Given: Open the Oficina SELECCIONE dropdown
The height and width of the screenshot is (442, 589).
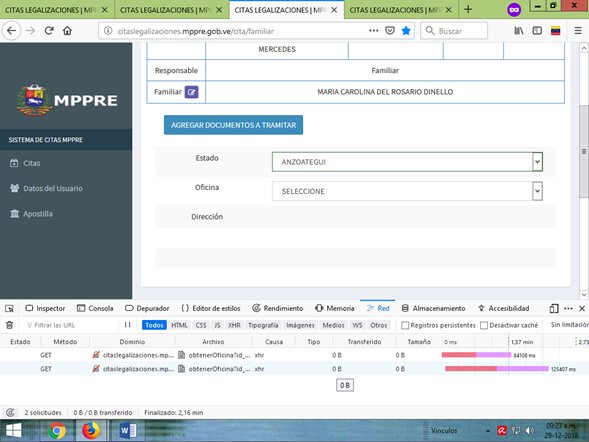Looking at the screenshot, I should (x=407, y=191).
